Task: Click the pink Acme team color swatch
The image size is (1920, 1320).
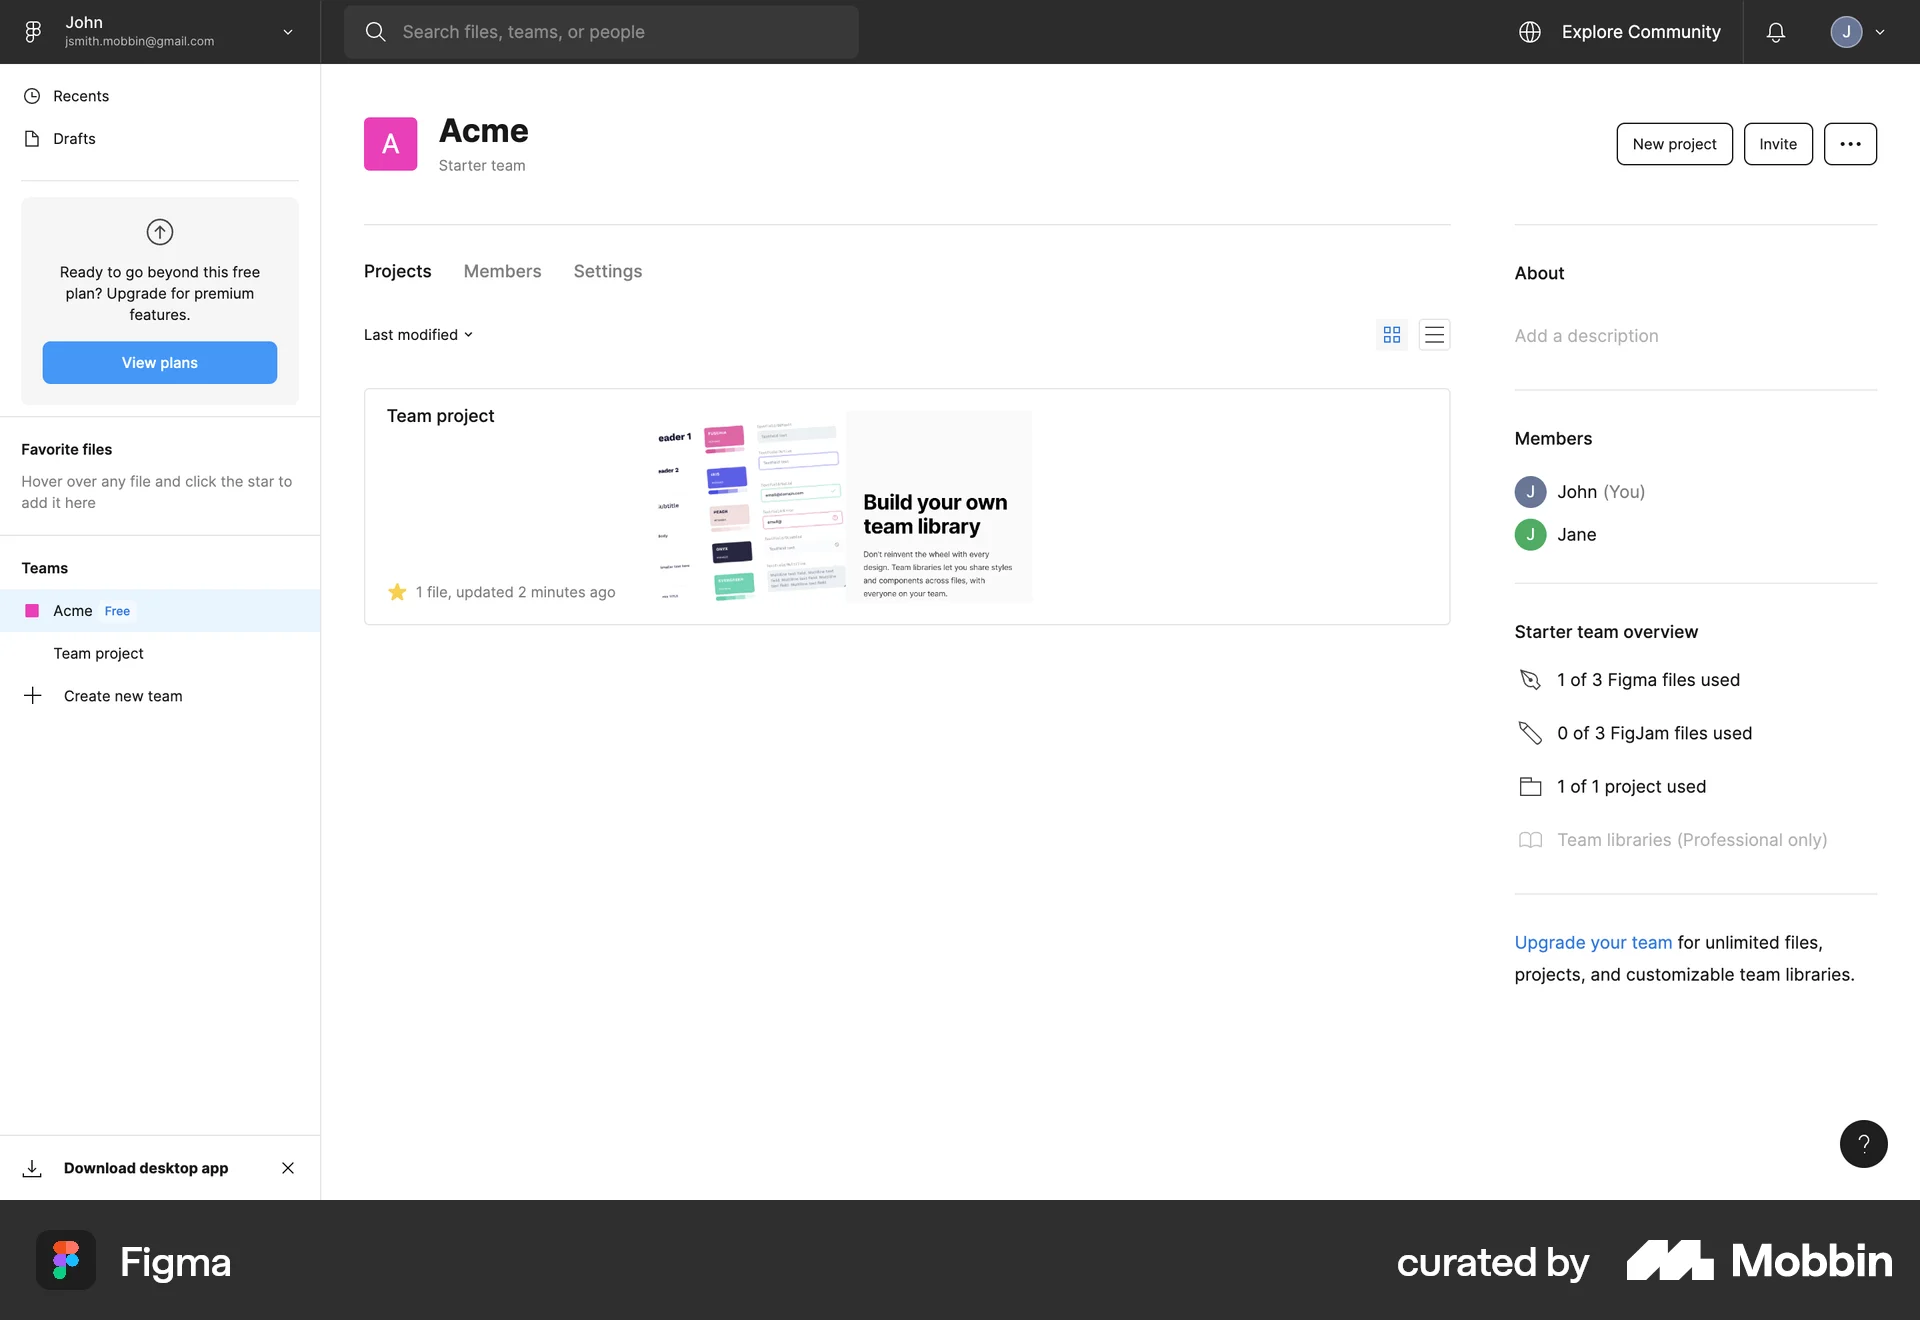Action: pyautogui.click(x=31, y=610)
